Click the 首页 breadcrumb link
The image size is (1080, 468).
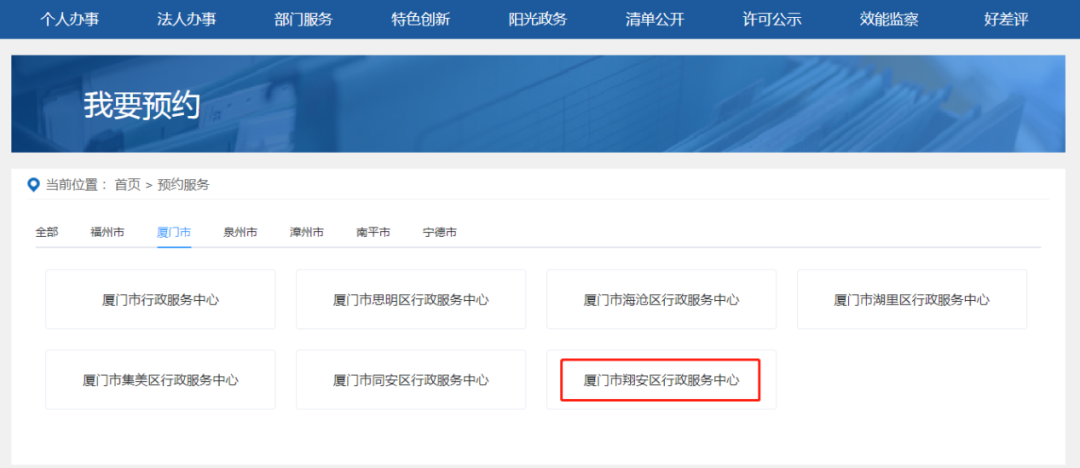(127, 185)
